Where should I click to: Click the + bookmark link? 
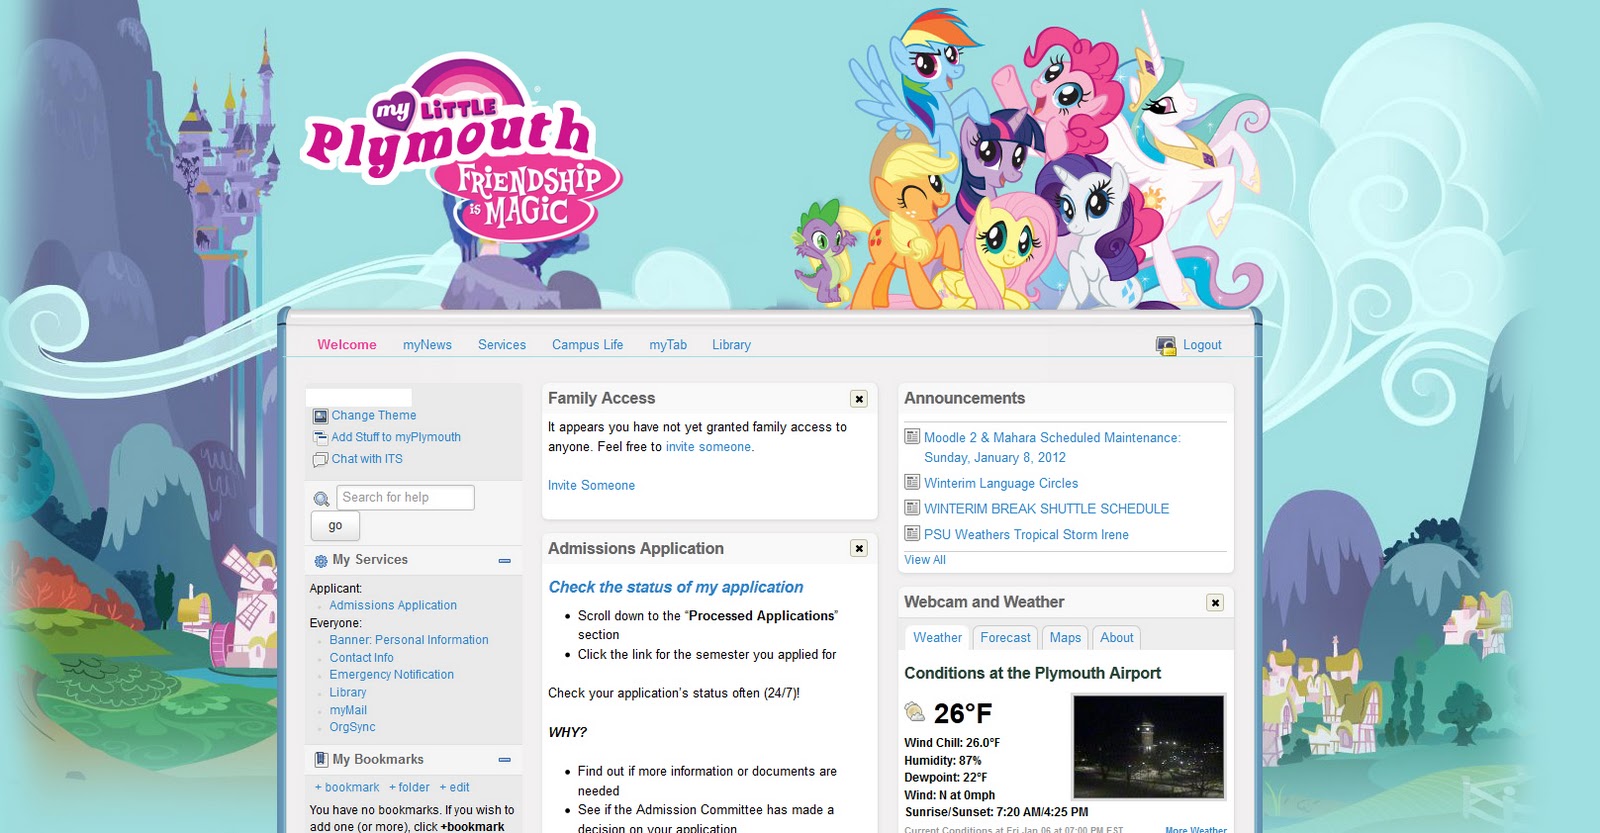pos(347,788)
